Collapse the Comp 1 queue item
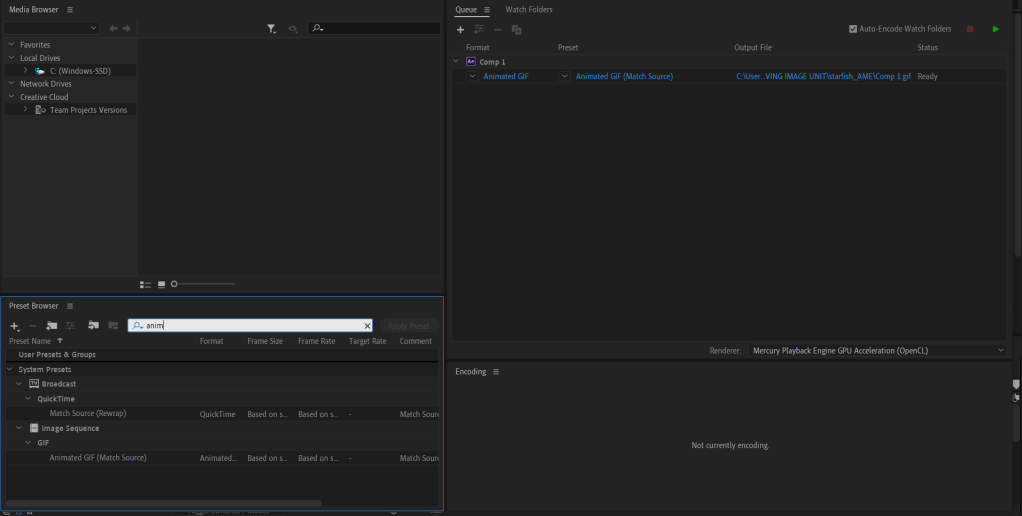 point(456,62)
